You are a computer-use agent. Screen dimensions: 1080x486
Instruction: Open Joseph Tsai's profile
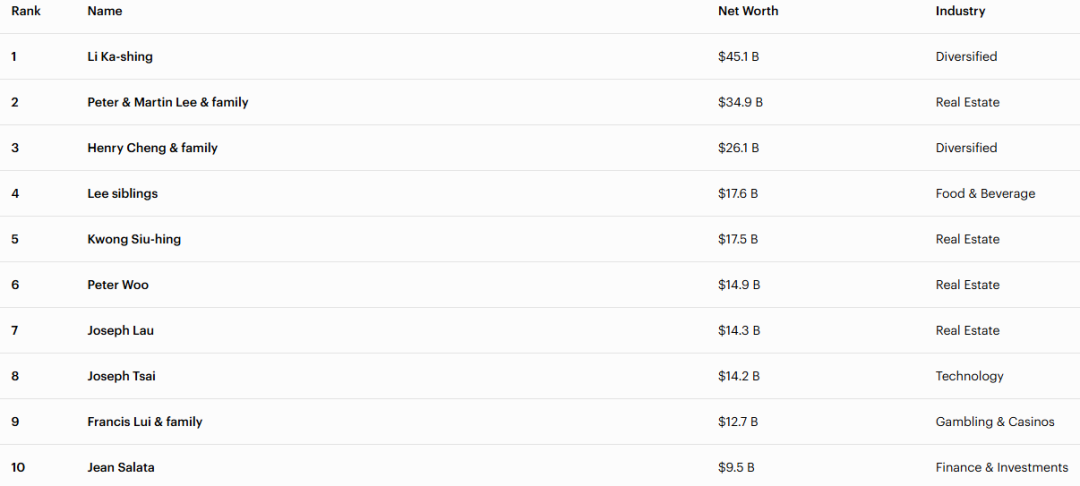pyautogui.click(x=121, y=376)
